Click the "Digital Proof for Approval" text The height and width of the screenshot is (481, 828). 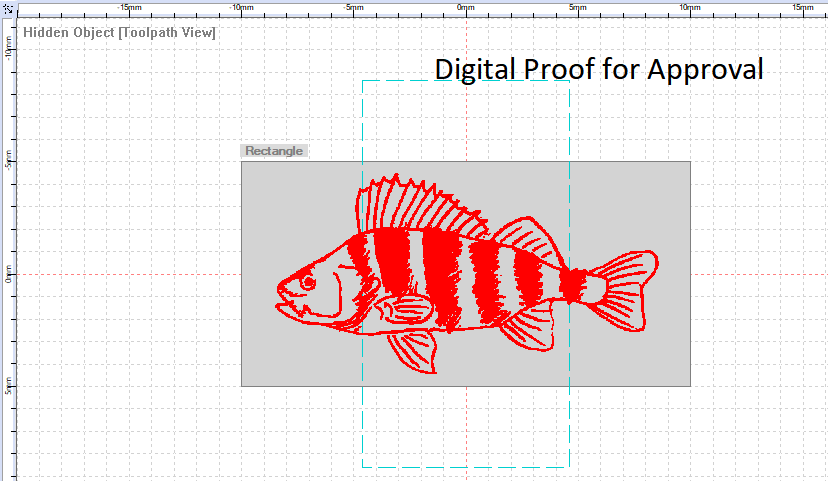pyautogui.click(x=598, y=69)
